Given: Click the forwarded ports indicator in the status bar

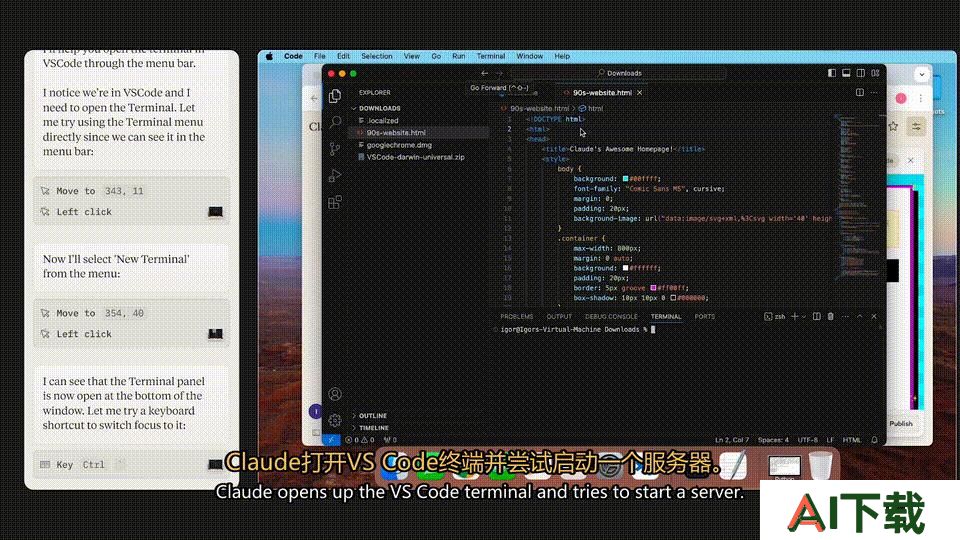Looking at the screenshot, I should pyautogui.click(x=390, y=440).
